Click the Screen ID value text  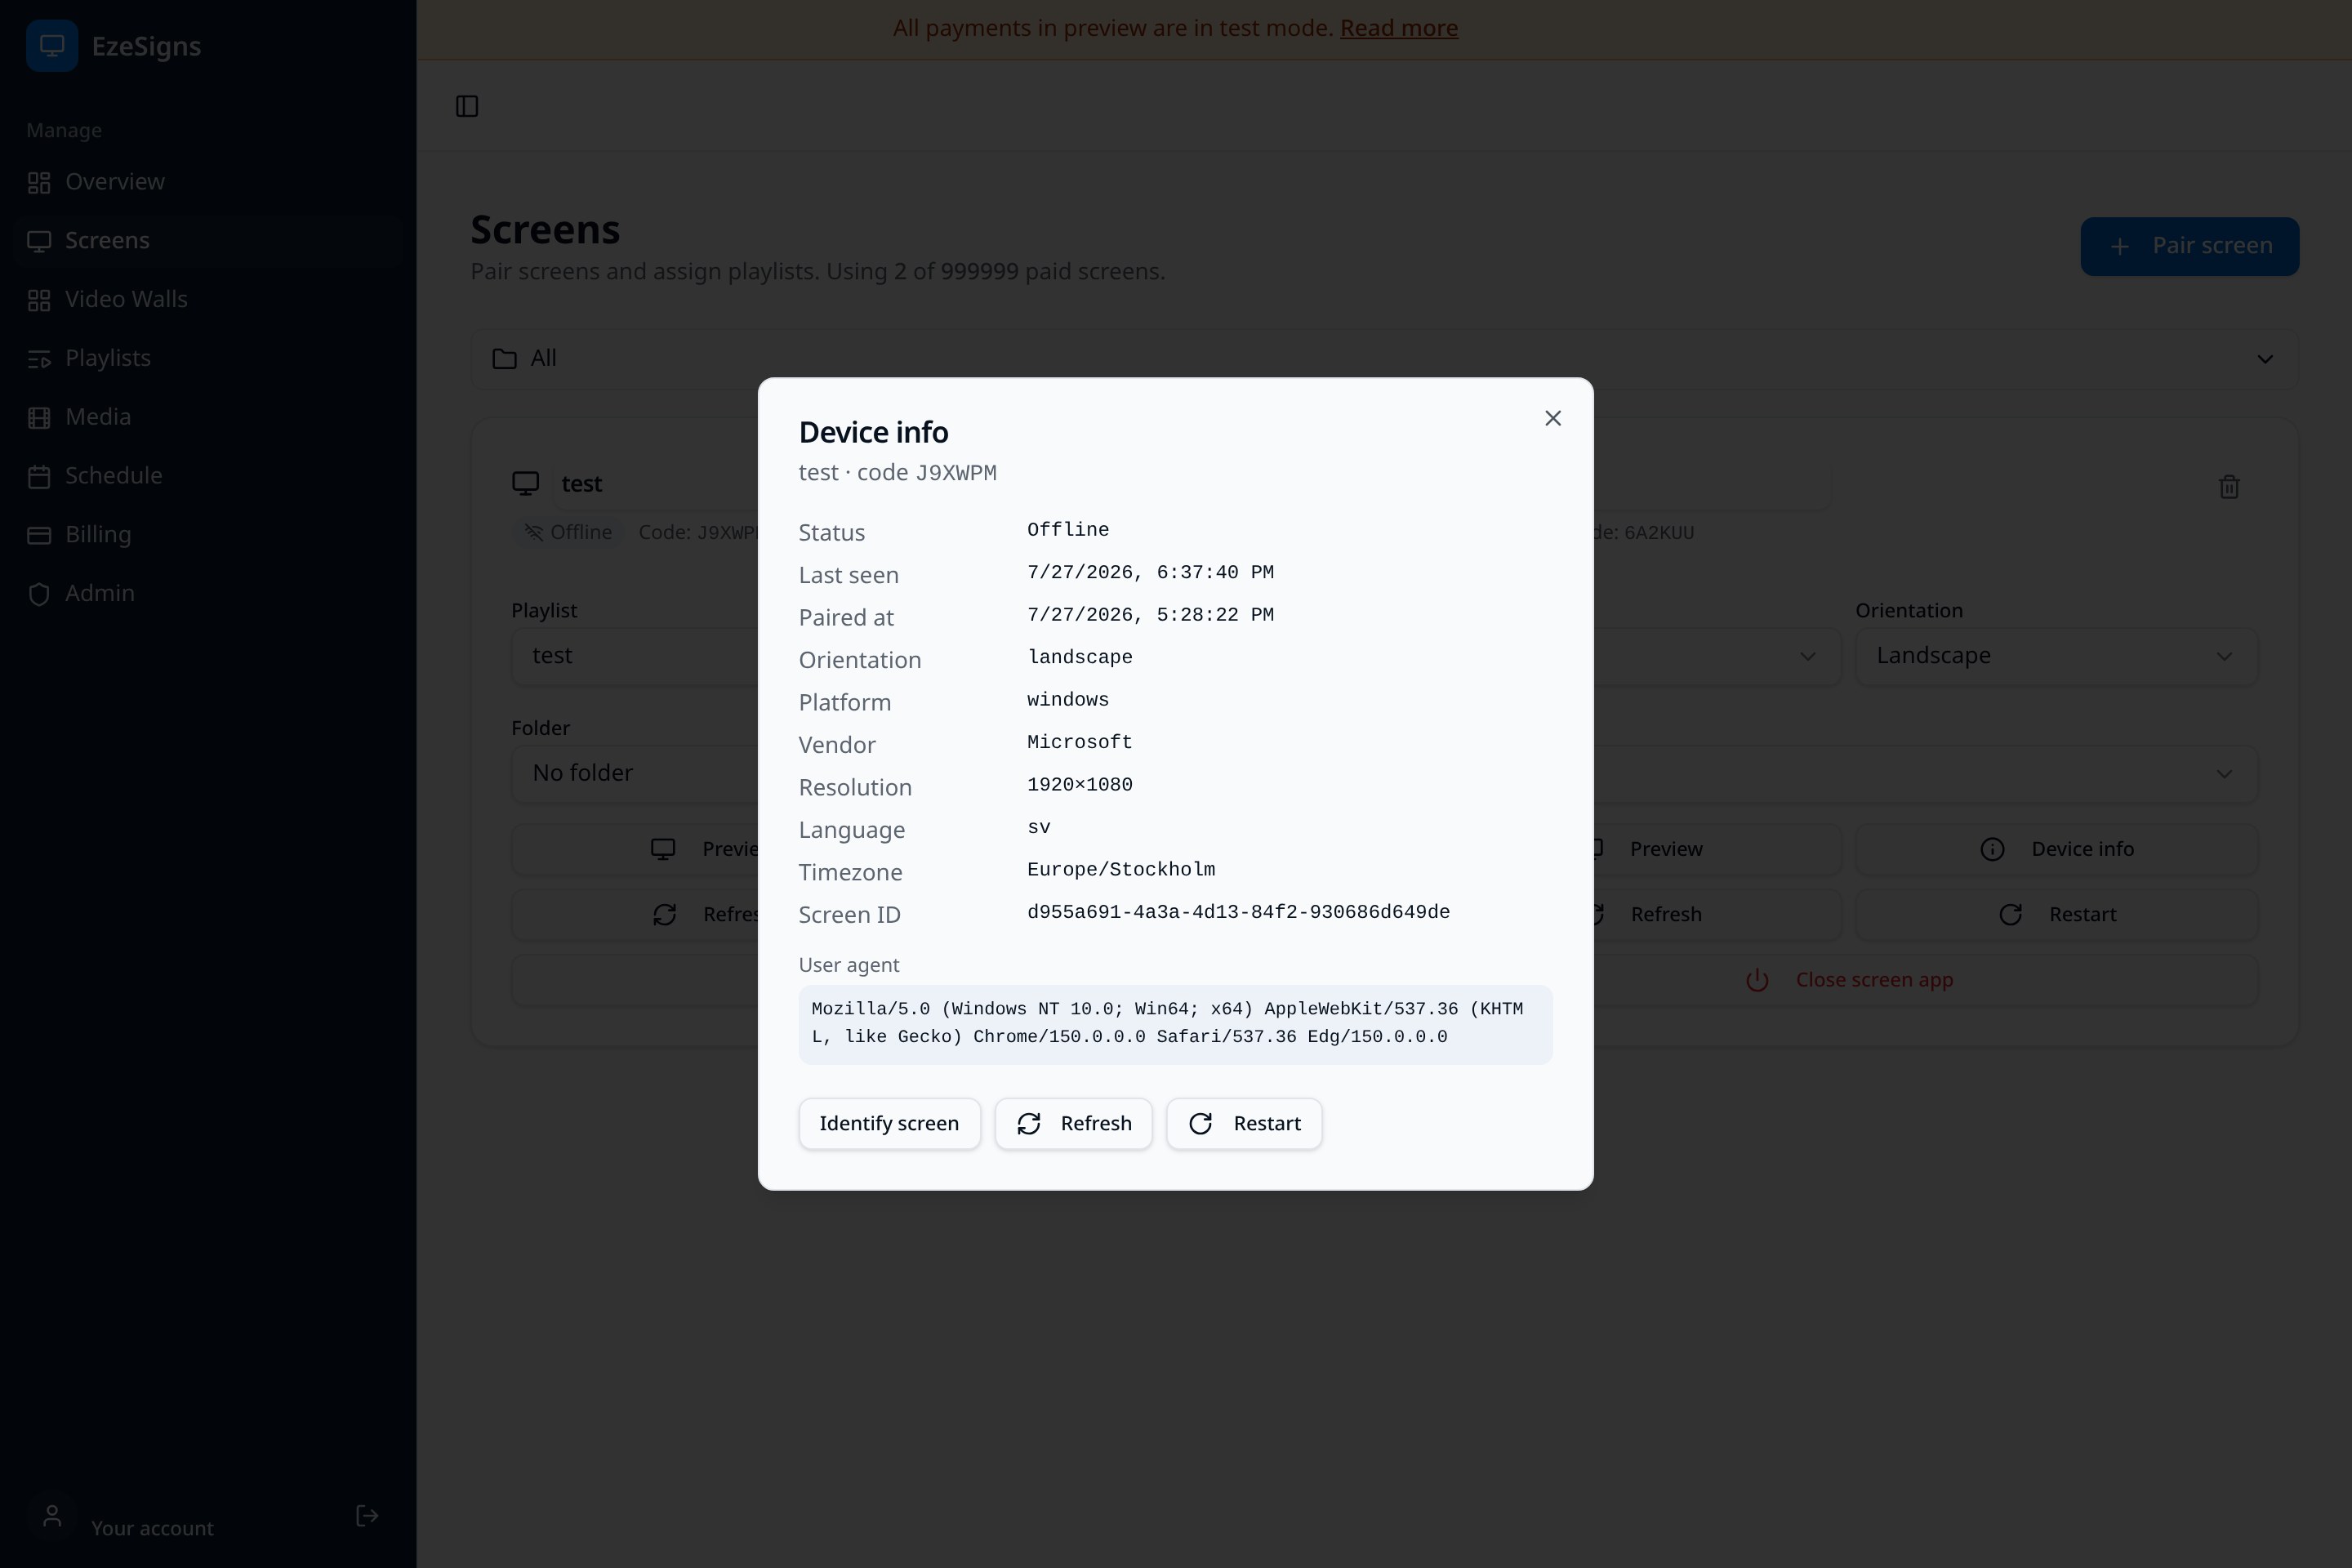pos(1238,912)
